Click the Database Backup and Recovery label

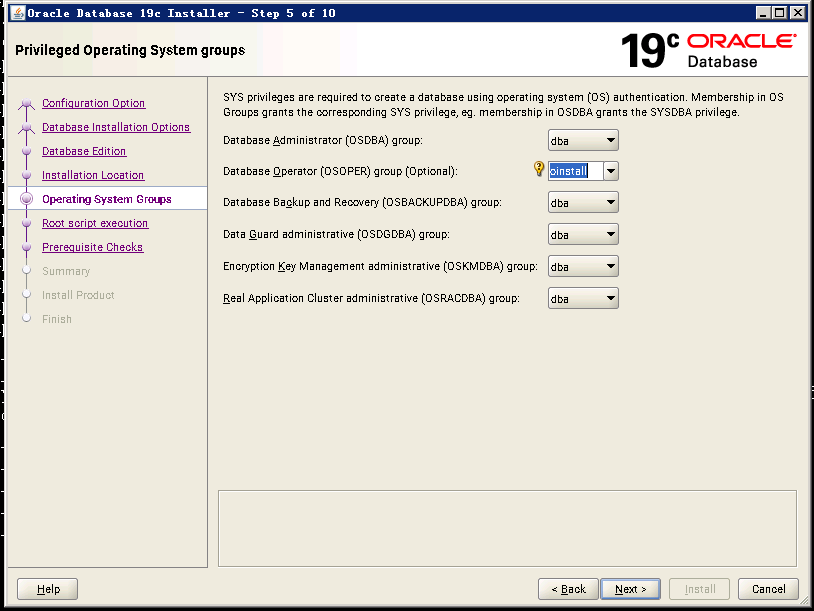pyautogui.click(x=362, y=202)
